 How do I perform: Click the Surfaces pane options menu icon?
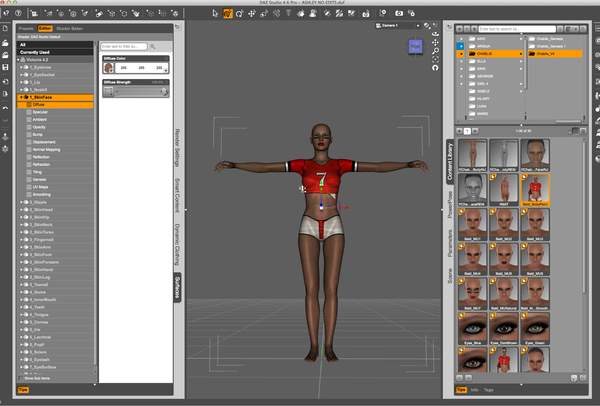tap(178, 27)
